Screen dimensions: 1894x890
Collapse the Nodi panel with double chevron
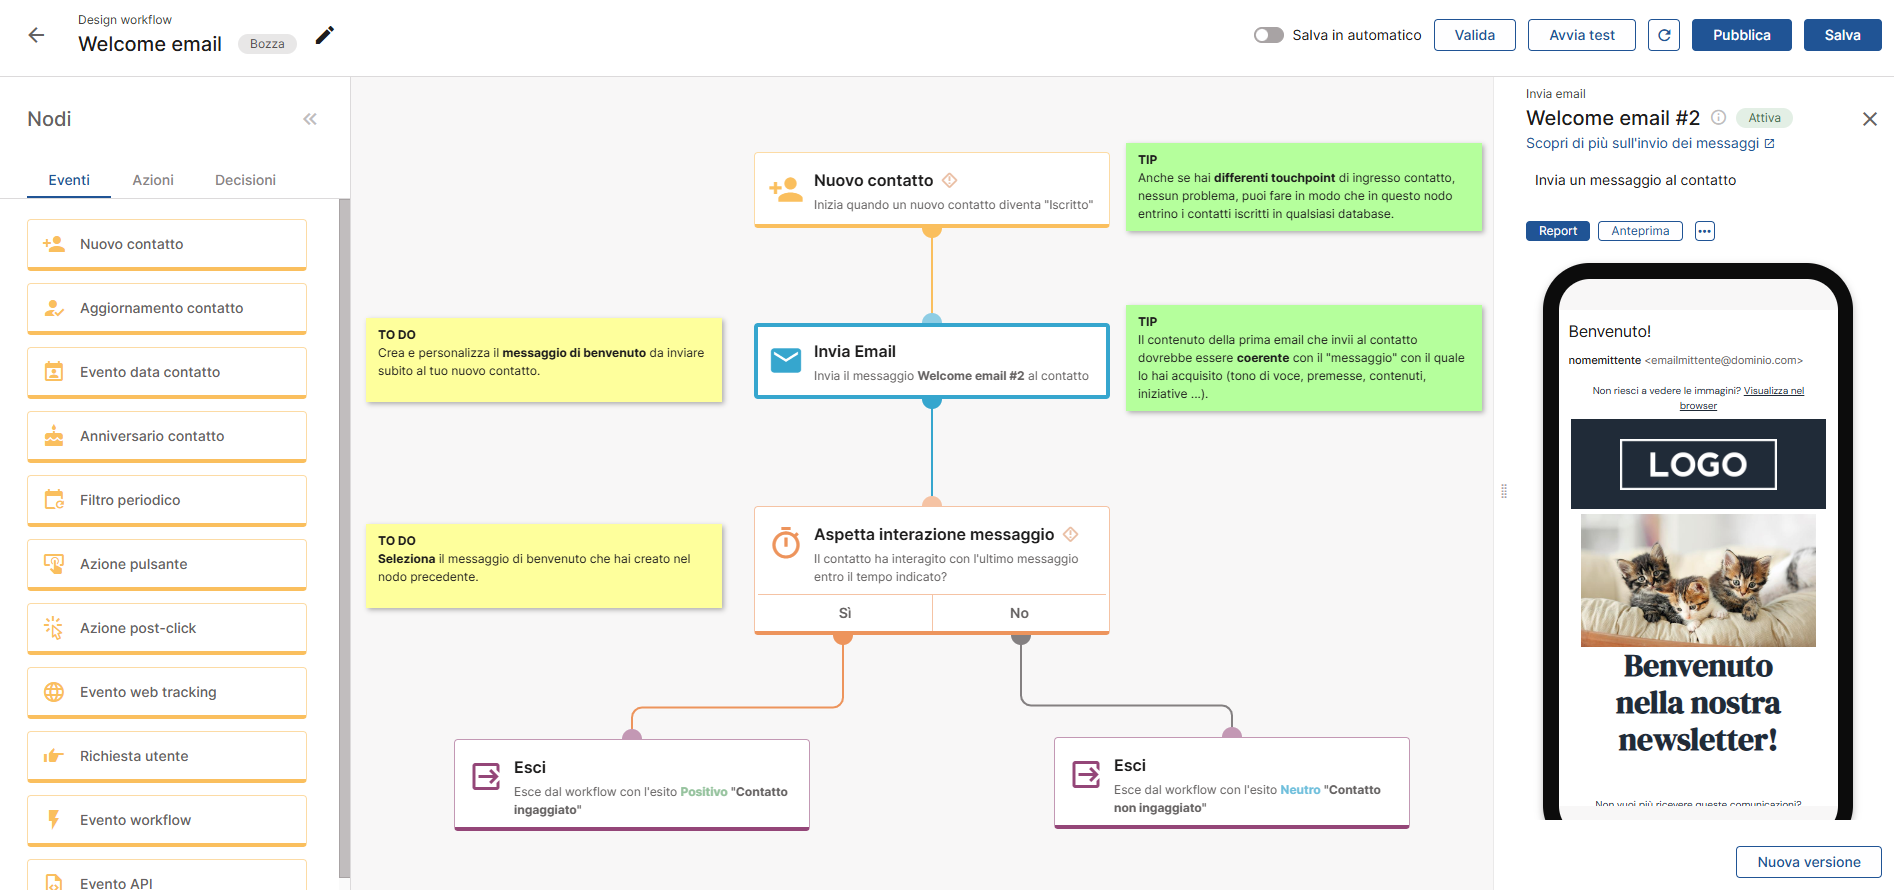(310, 119)
